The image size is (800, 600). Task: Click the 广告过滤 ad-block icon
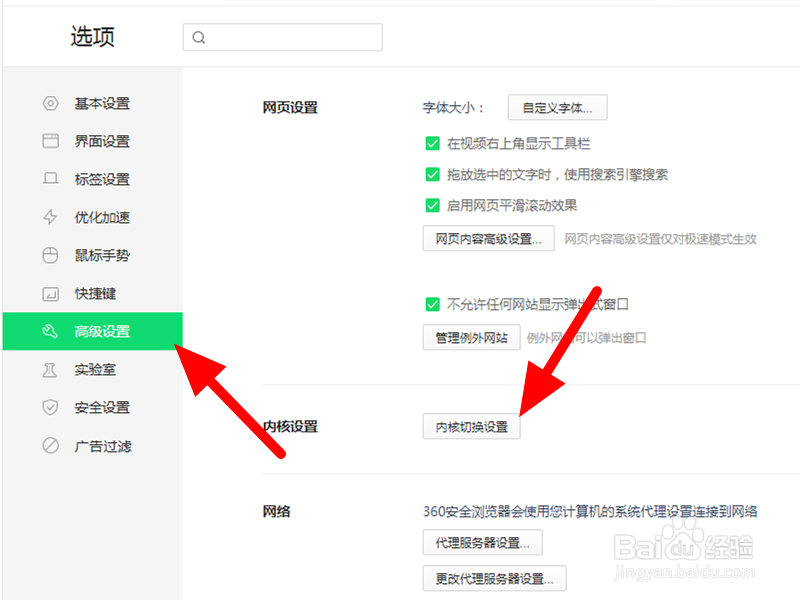[x=50, y=445]
